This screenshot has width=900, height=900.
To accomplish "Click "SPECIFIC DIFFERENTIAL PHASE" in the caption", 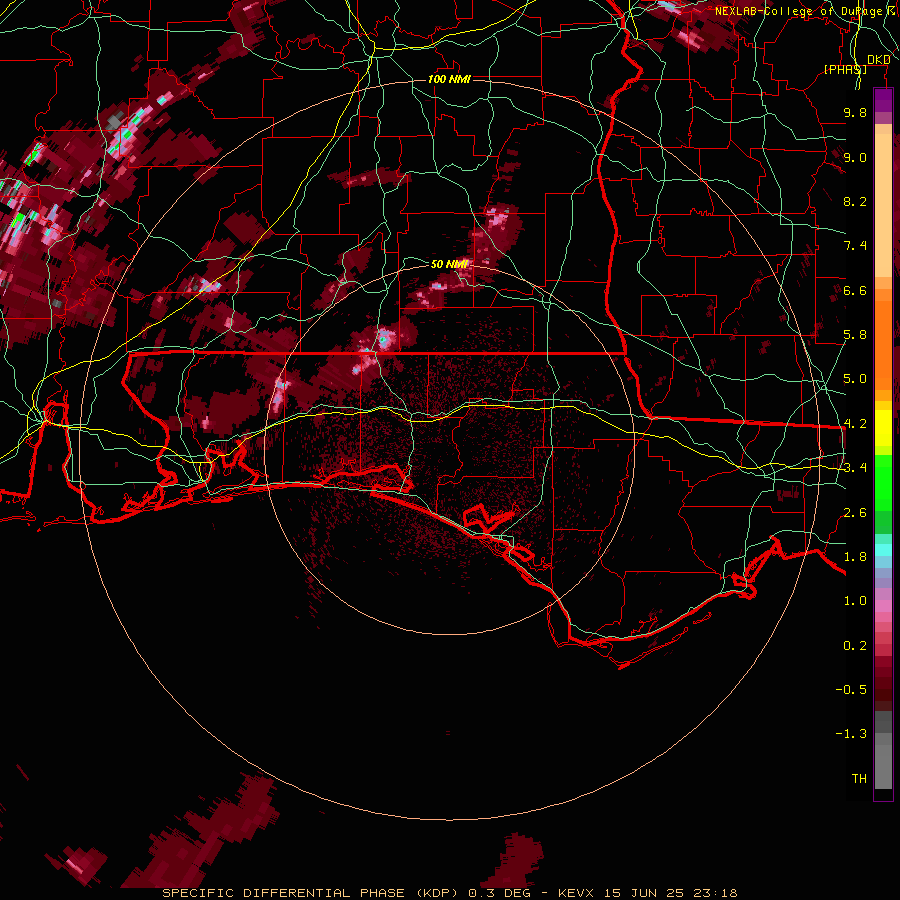I will tap(285, 893).
